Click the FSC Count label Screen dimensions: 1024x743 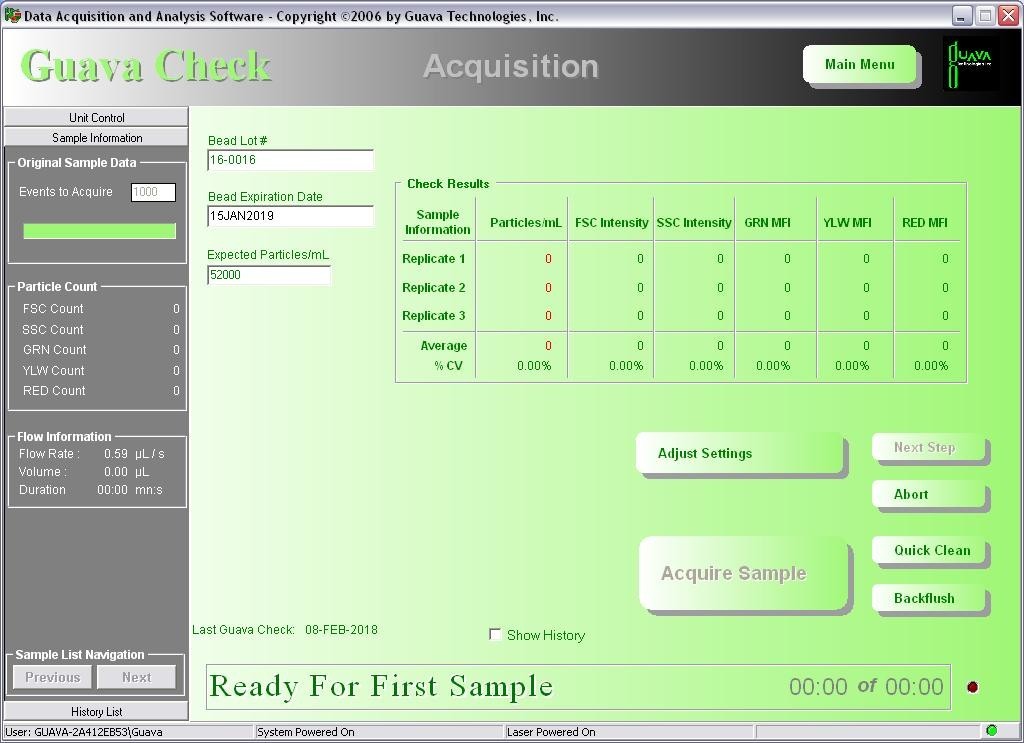tap(53, 308)
